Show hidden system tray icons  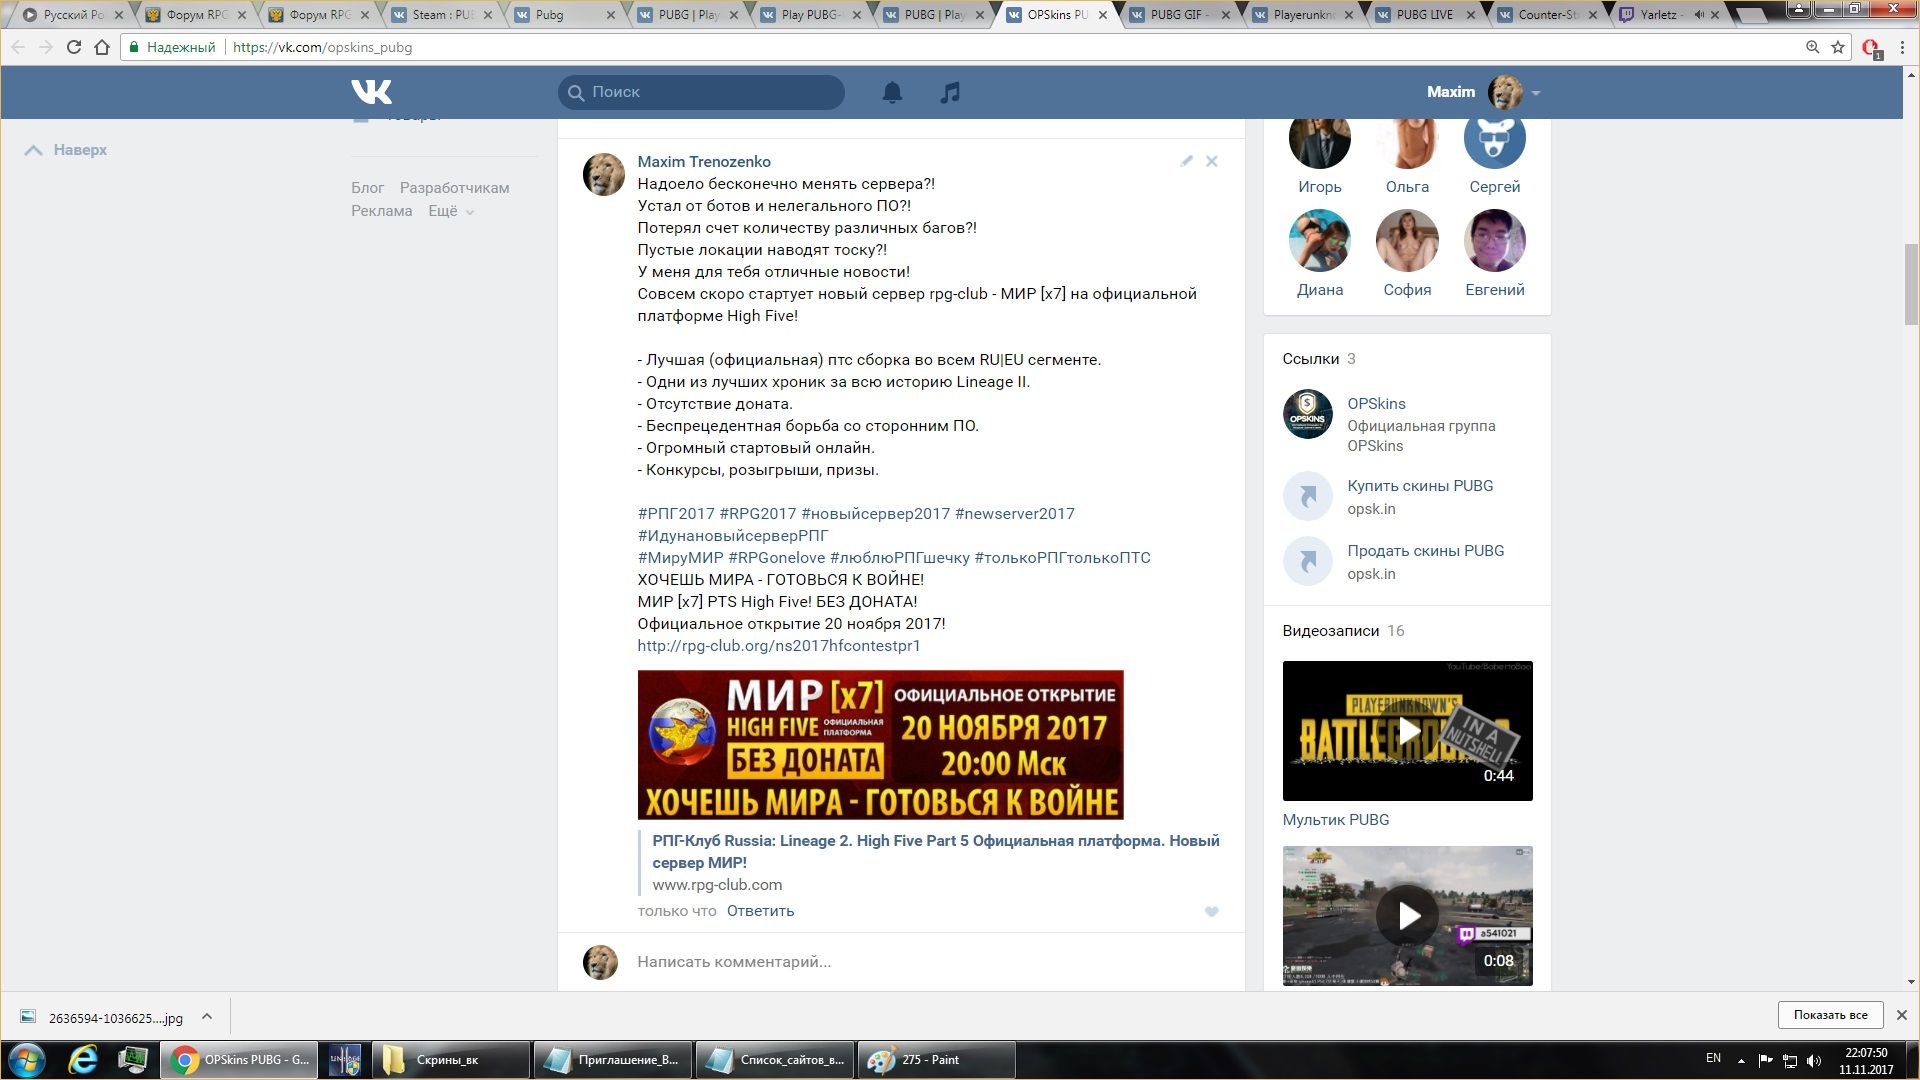[x=1741, y=1061]
